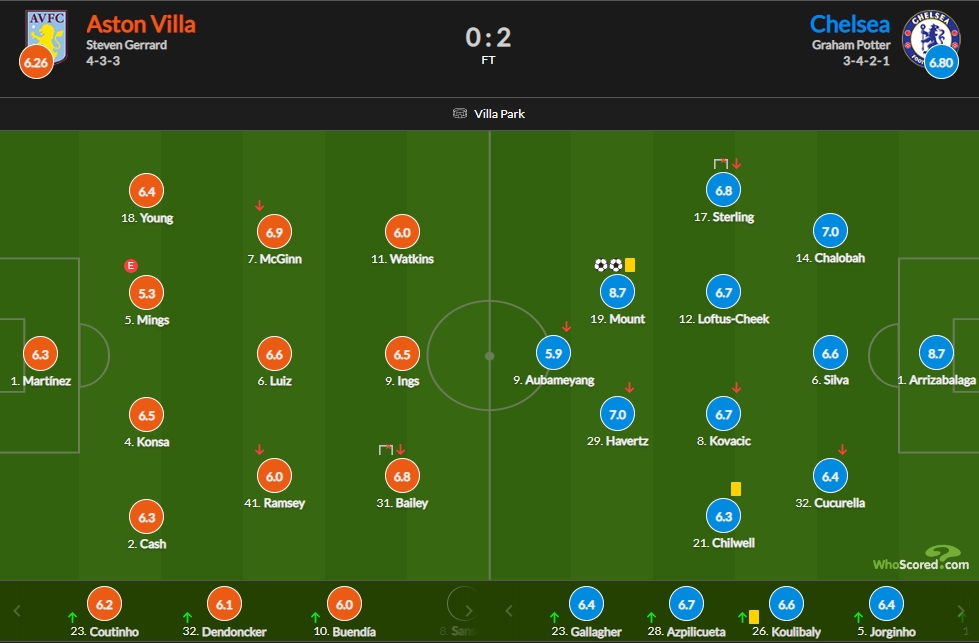
Task: Click the Chelsea club crest
Action: coord(930,36)
